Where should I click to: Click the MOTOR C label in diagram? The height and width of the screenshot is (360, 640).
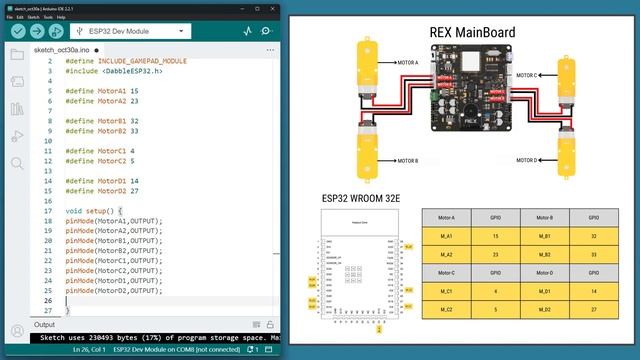[527, 75]
